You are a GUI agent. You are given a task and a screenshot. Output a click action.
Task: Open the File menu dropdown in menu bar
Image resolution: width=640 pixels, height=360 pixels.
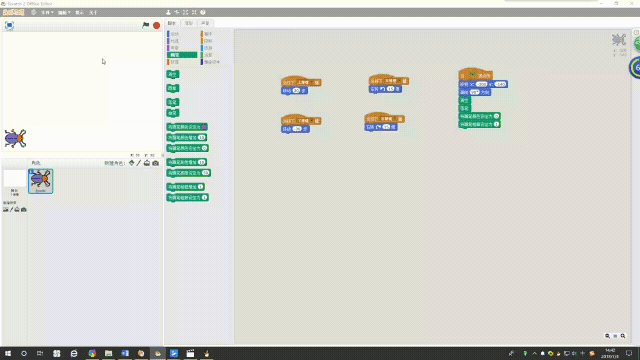(47, 13)
